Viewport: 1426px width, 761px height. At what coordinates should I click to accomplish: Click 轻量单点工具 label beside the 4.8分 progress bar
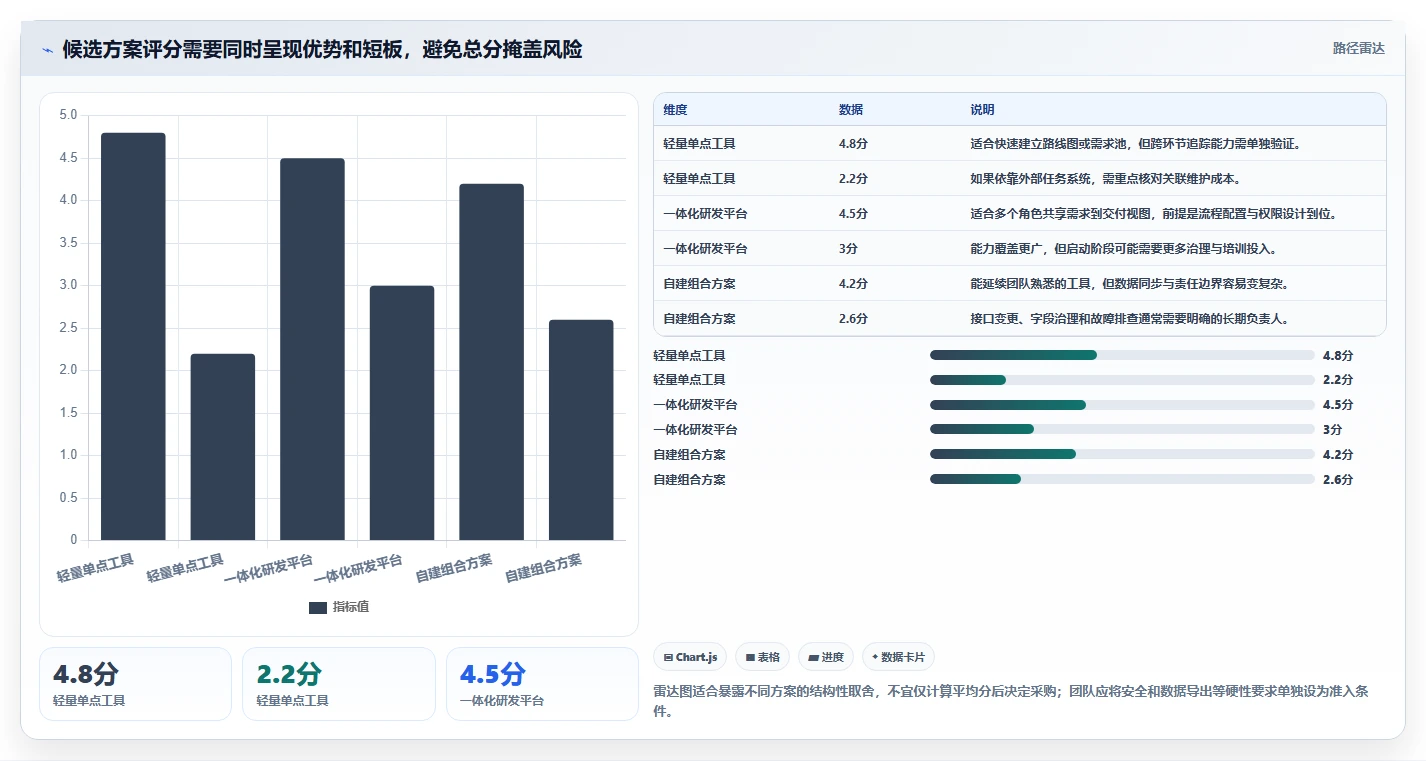pos(689,355)
